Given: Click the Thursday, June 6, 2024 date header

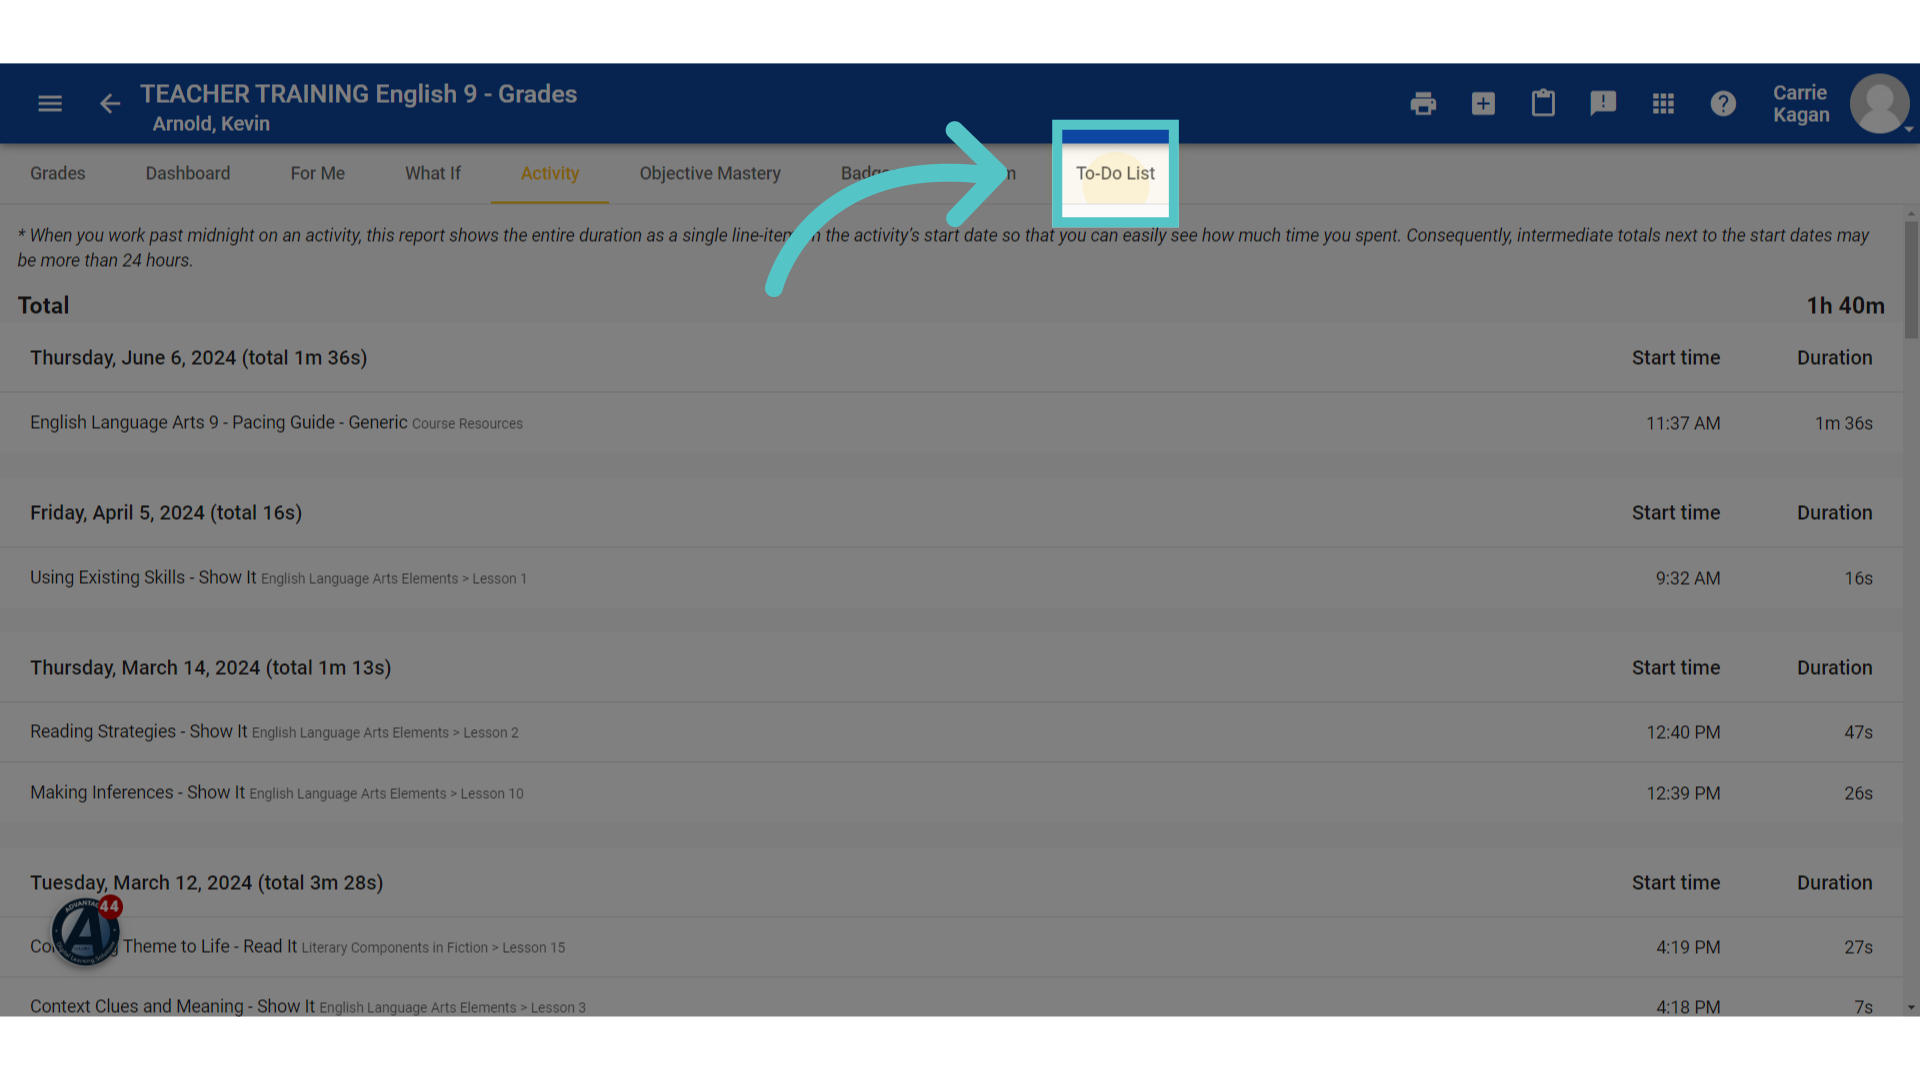Looking at the screenshot, I should (x=199, y=358).
